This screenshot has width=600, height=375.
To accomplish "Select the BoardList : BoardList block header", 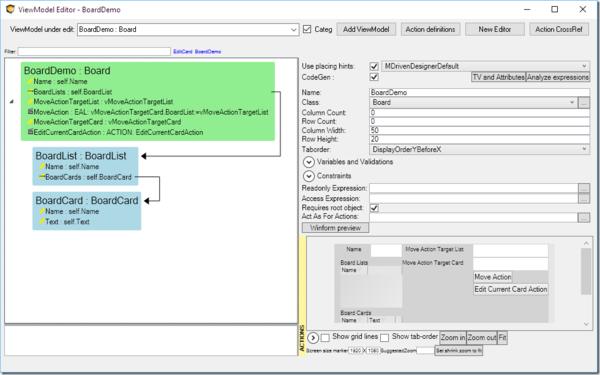I will click(x=81, y=156).
